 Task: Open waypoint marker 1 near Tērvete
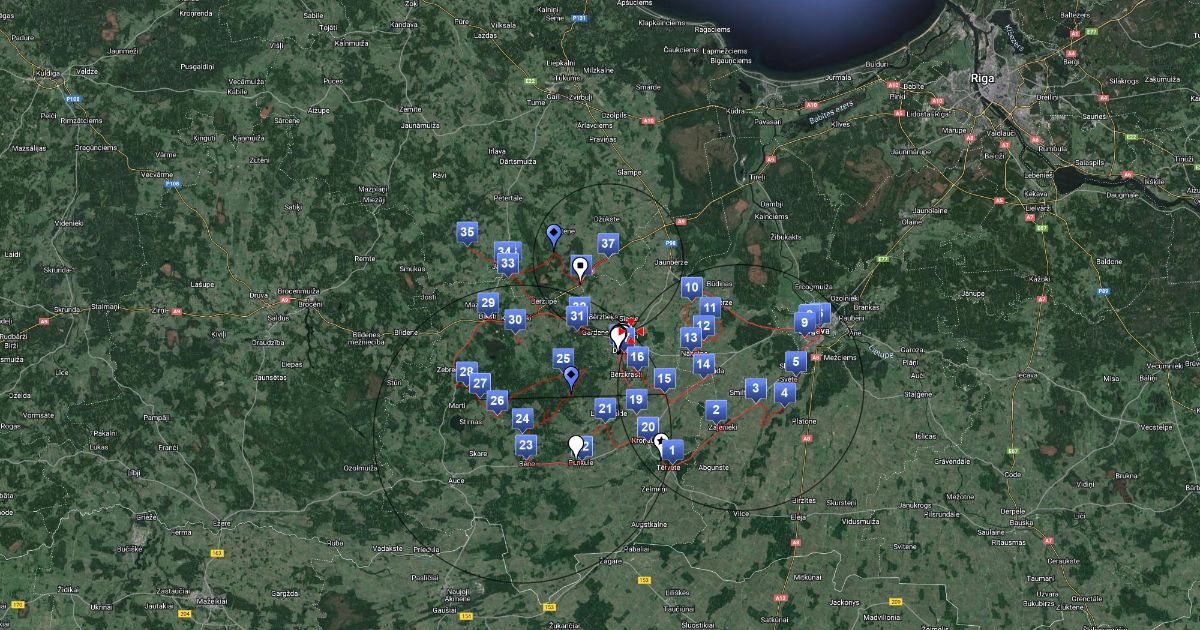[672, 450]
